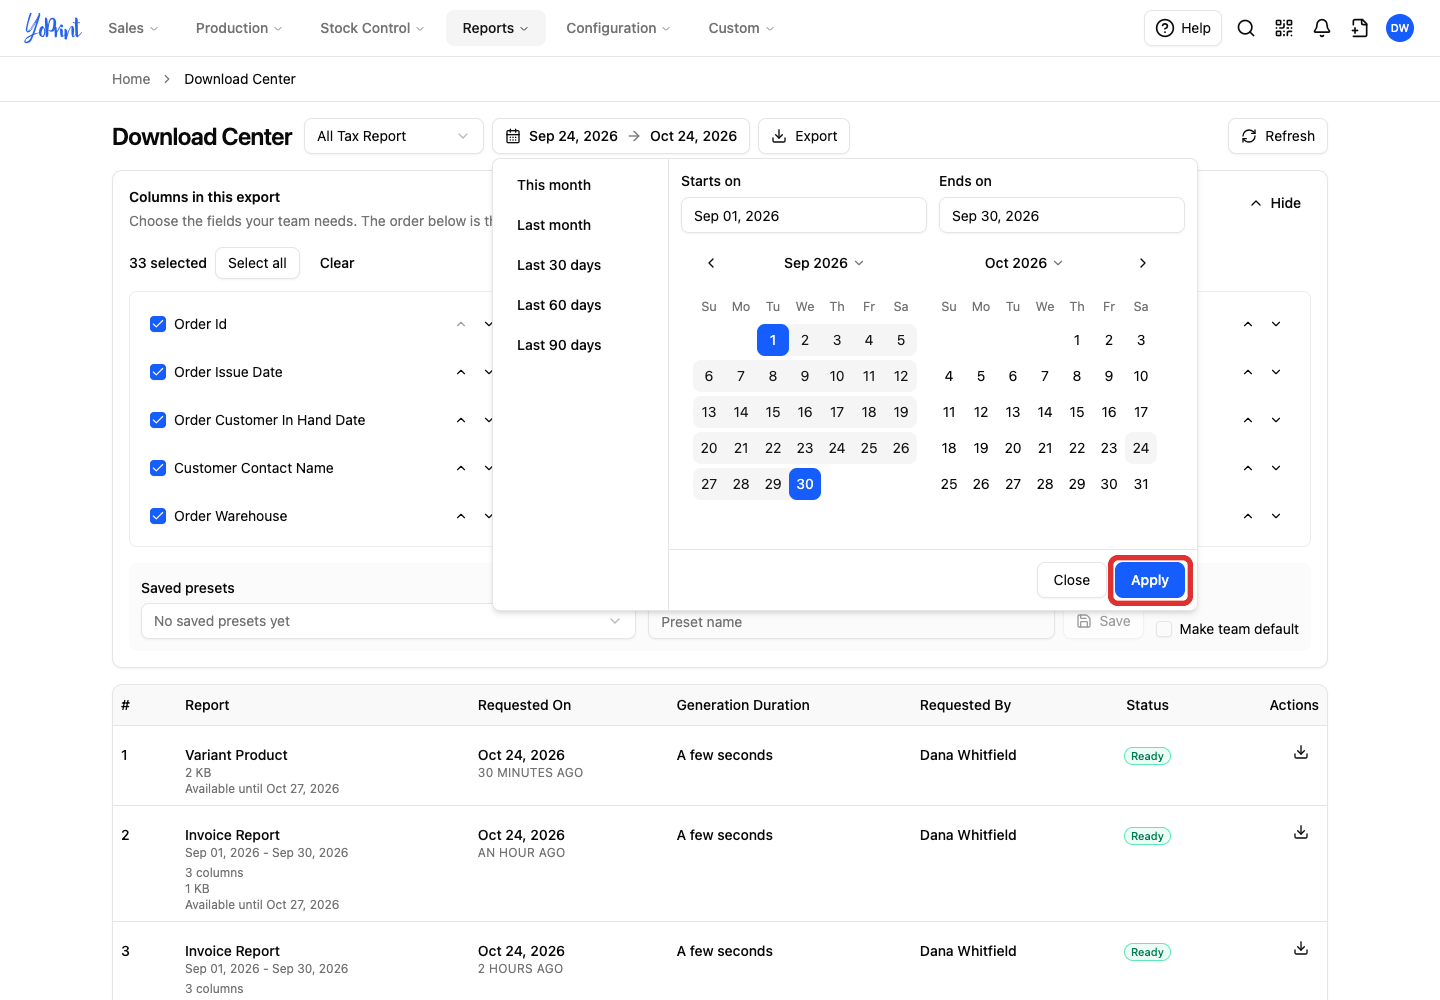Screen dimensions: 1440x1000
Task: Go to next month in calendar
Action: pyautogui.click(x=1143, y=263)
